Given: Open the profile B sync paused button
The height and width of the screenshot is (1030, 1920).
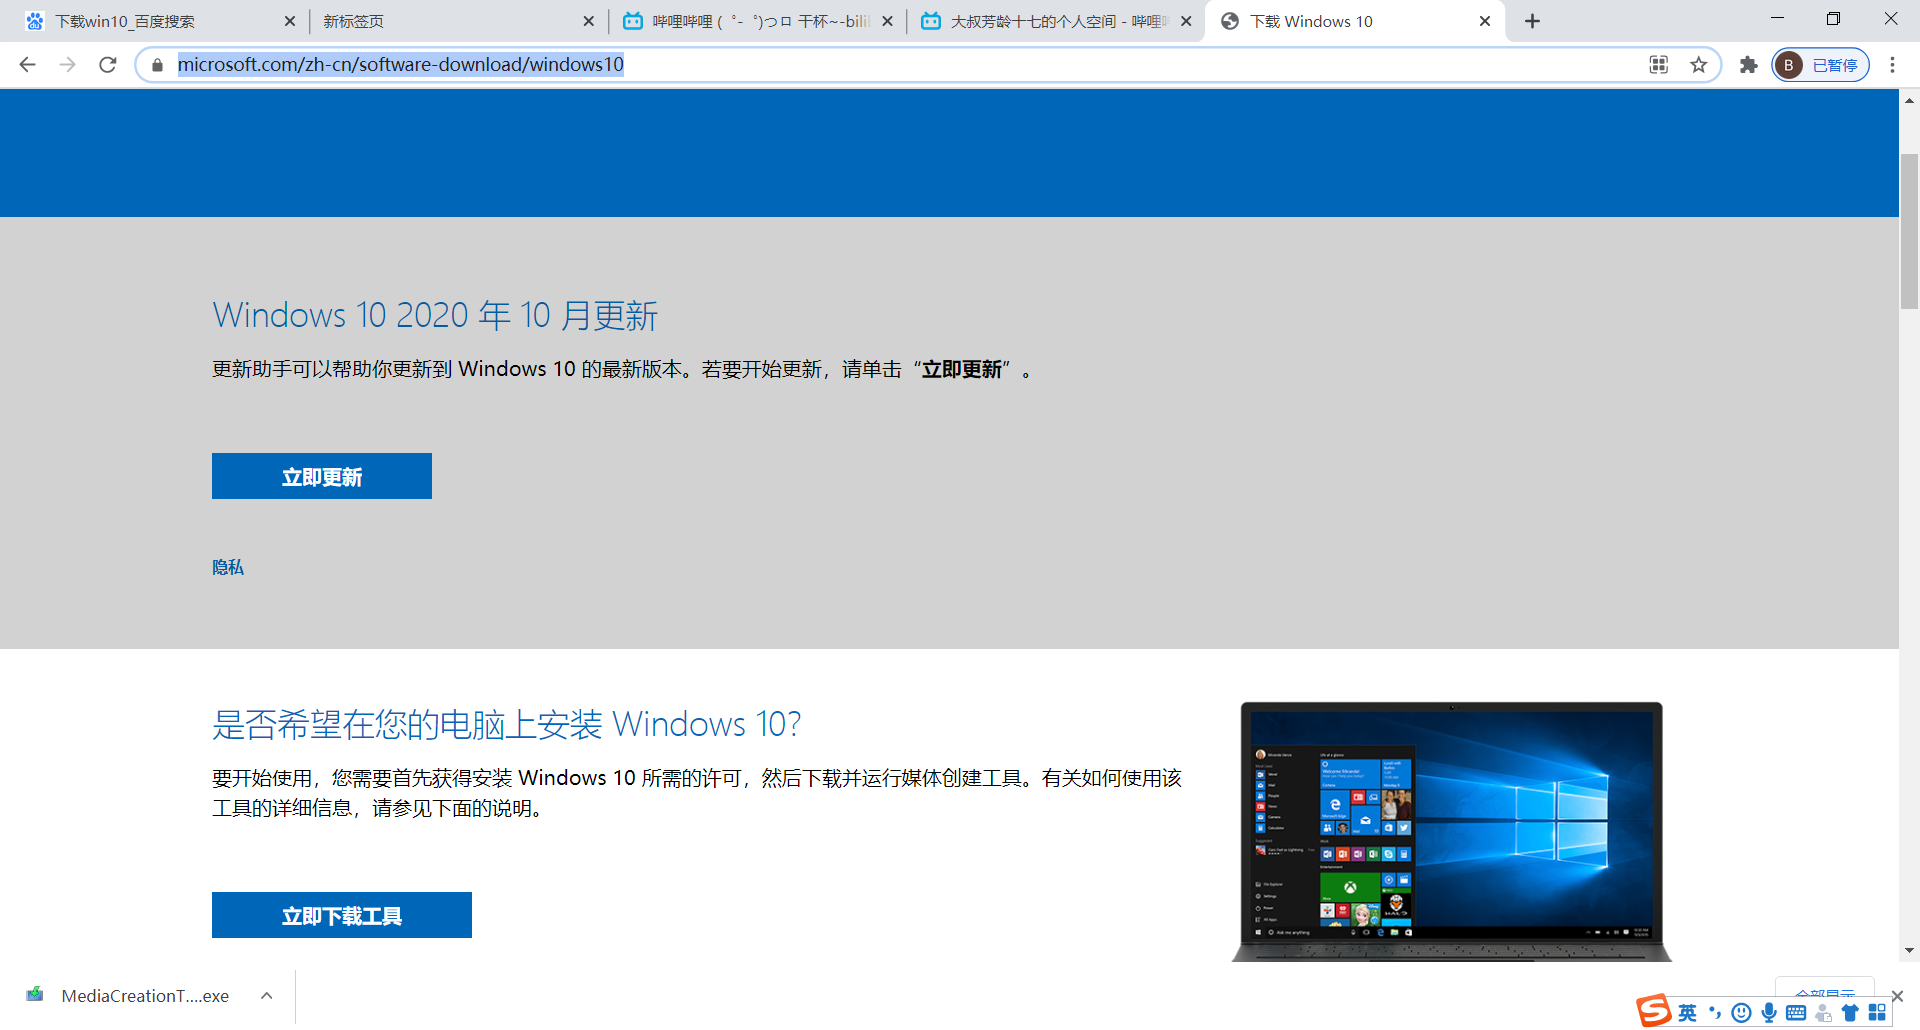Looking at the screenshot, I should tap(1821, 65).
